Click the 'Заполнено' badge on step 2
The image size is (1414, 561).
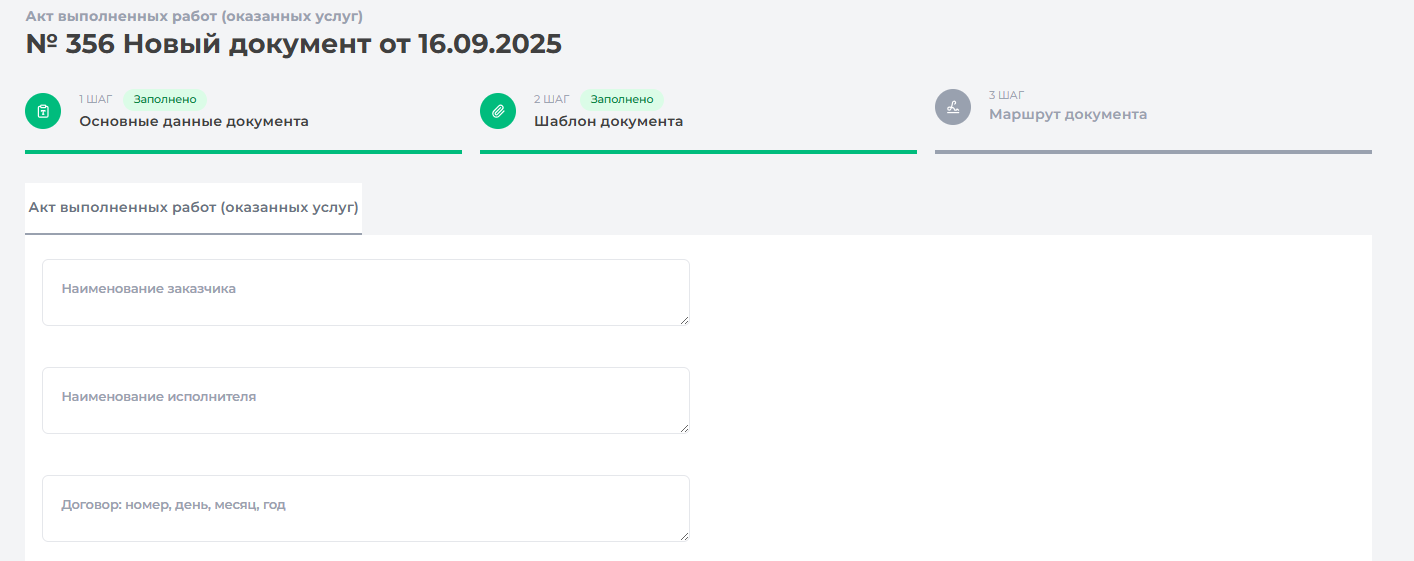click(x=621, y=99)
